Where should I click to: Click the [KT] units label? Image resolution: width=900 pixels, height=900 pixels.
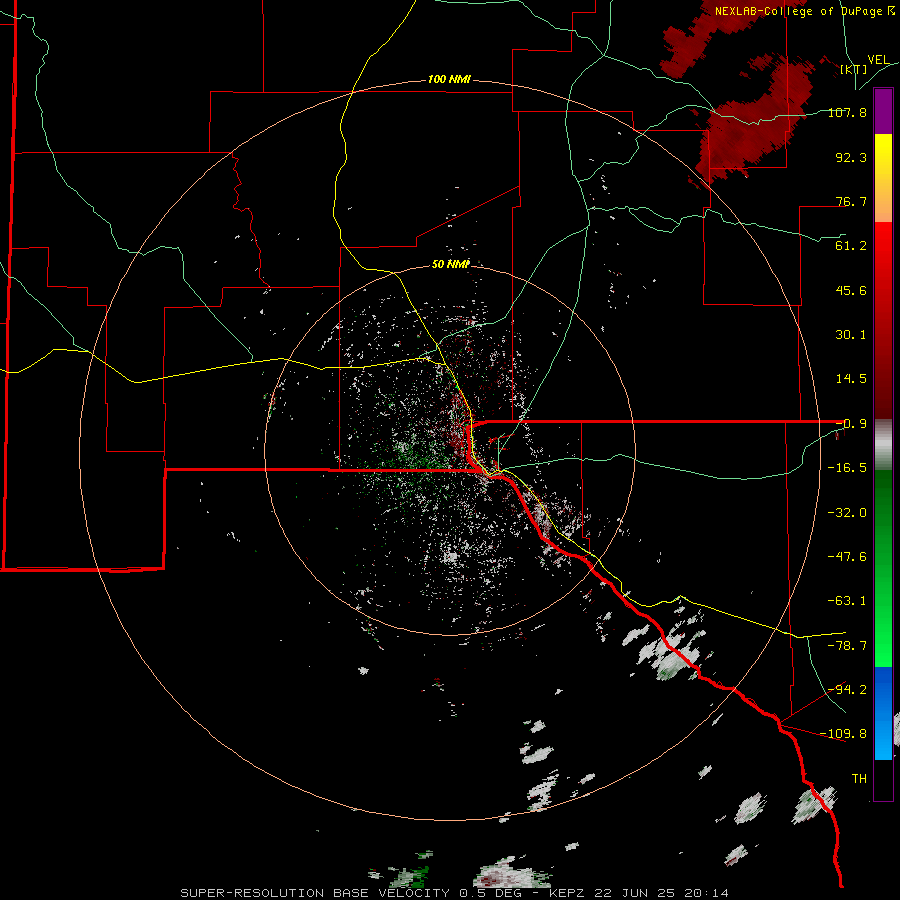coord(854,69)
